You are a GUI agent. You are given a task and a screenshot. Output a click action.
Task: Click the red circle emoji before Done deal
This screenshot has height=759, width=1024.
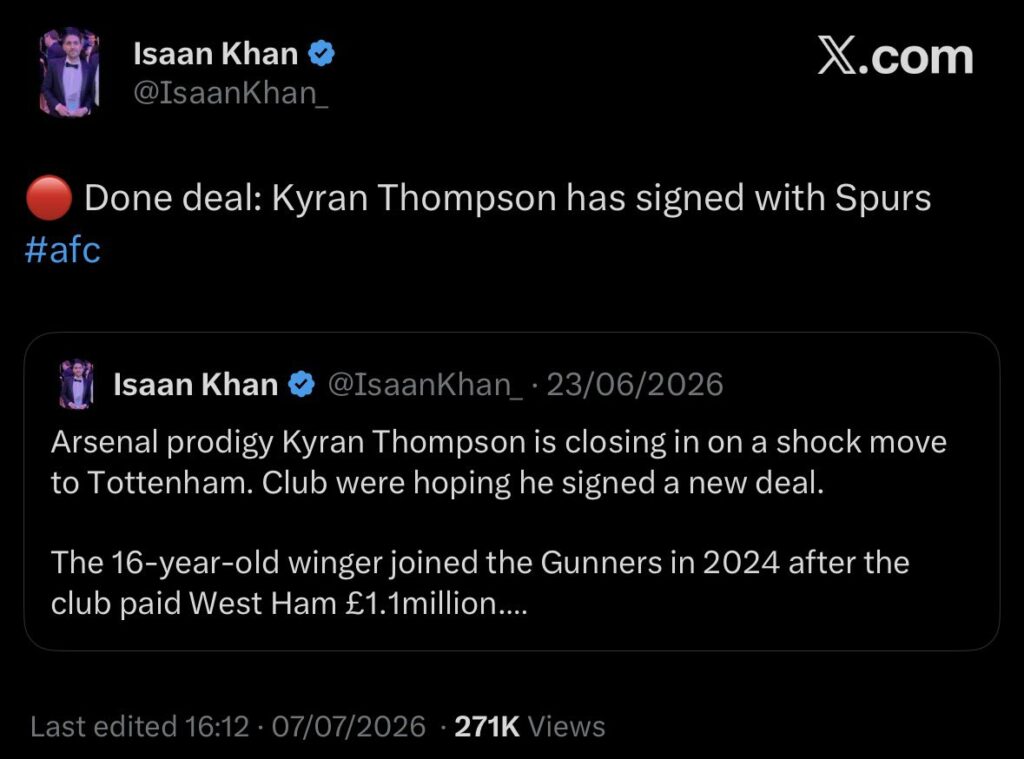[49, 198]
